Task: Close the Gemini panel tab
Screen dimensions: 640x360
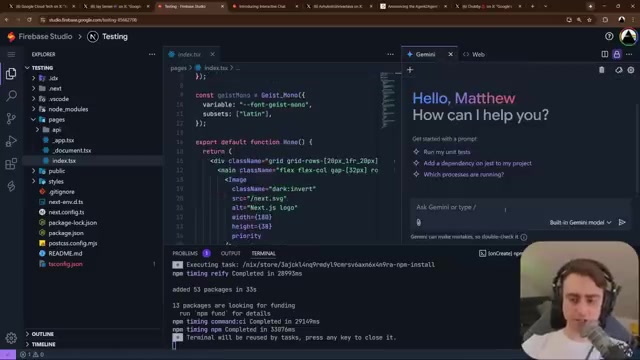Action: (450, 54)
